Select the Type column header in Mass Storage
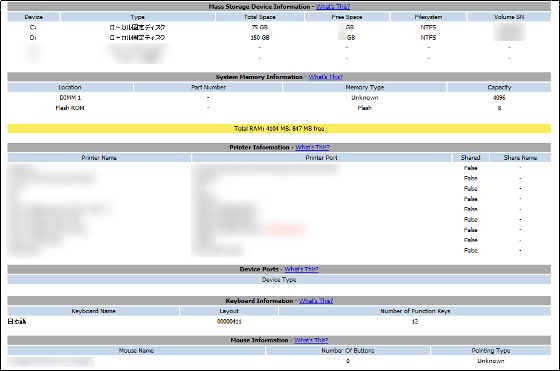The width and height of the screenshot is (560, 371). click(138, 17)
